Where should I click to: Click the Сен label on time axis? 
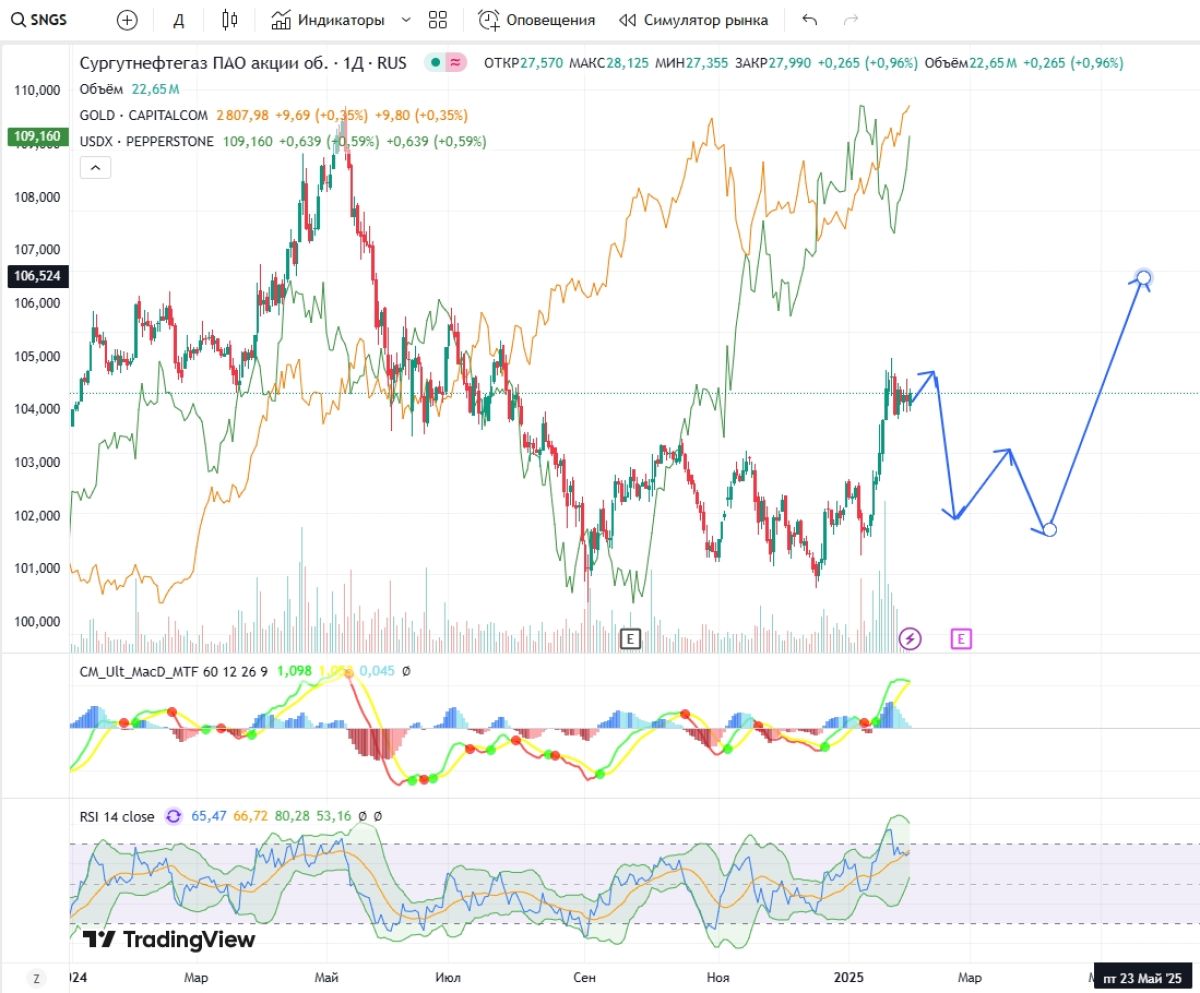586,977
